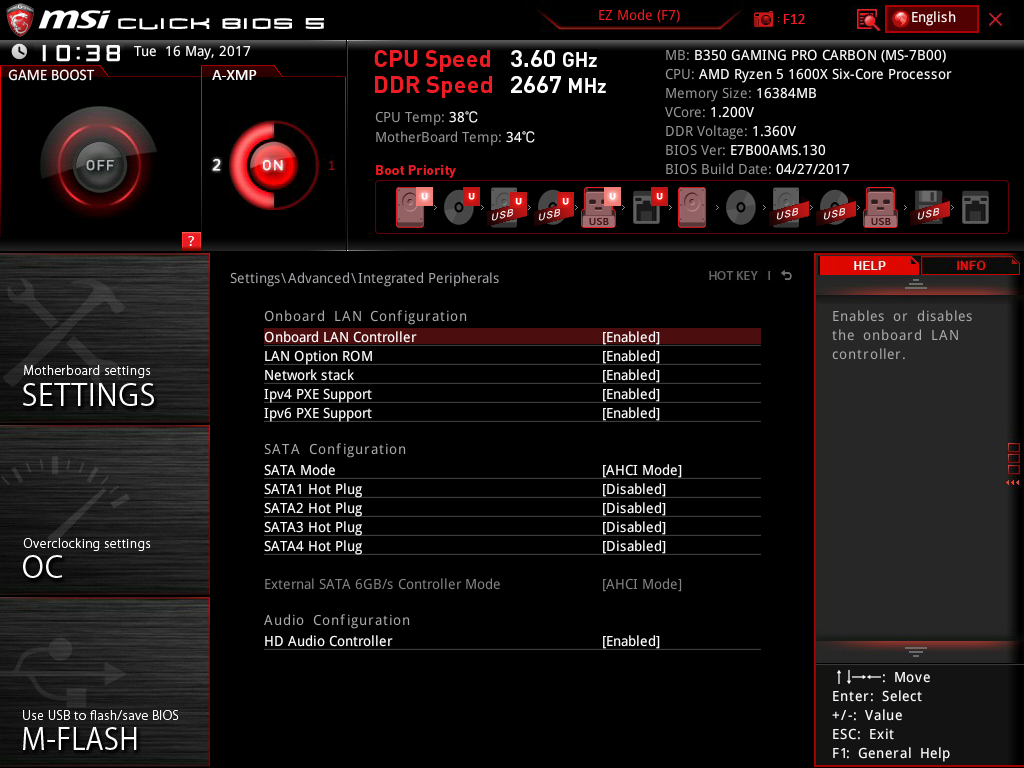This screenshot has width=1024, height=768.
Task: Click the red question mark help icon
Action: [191, 240]
